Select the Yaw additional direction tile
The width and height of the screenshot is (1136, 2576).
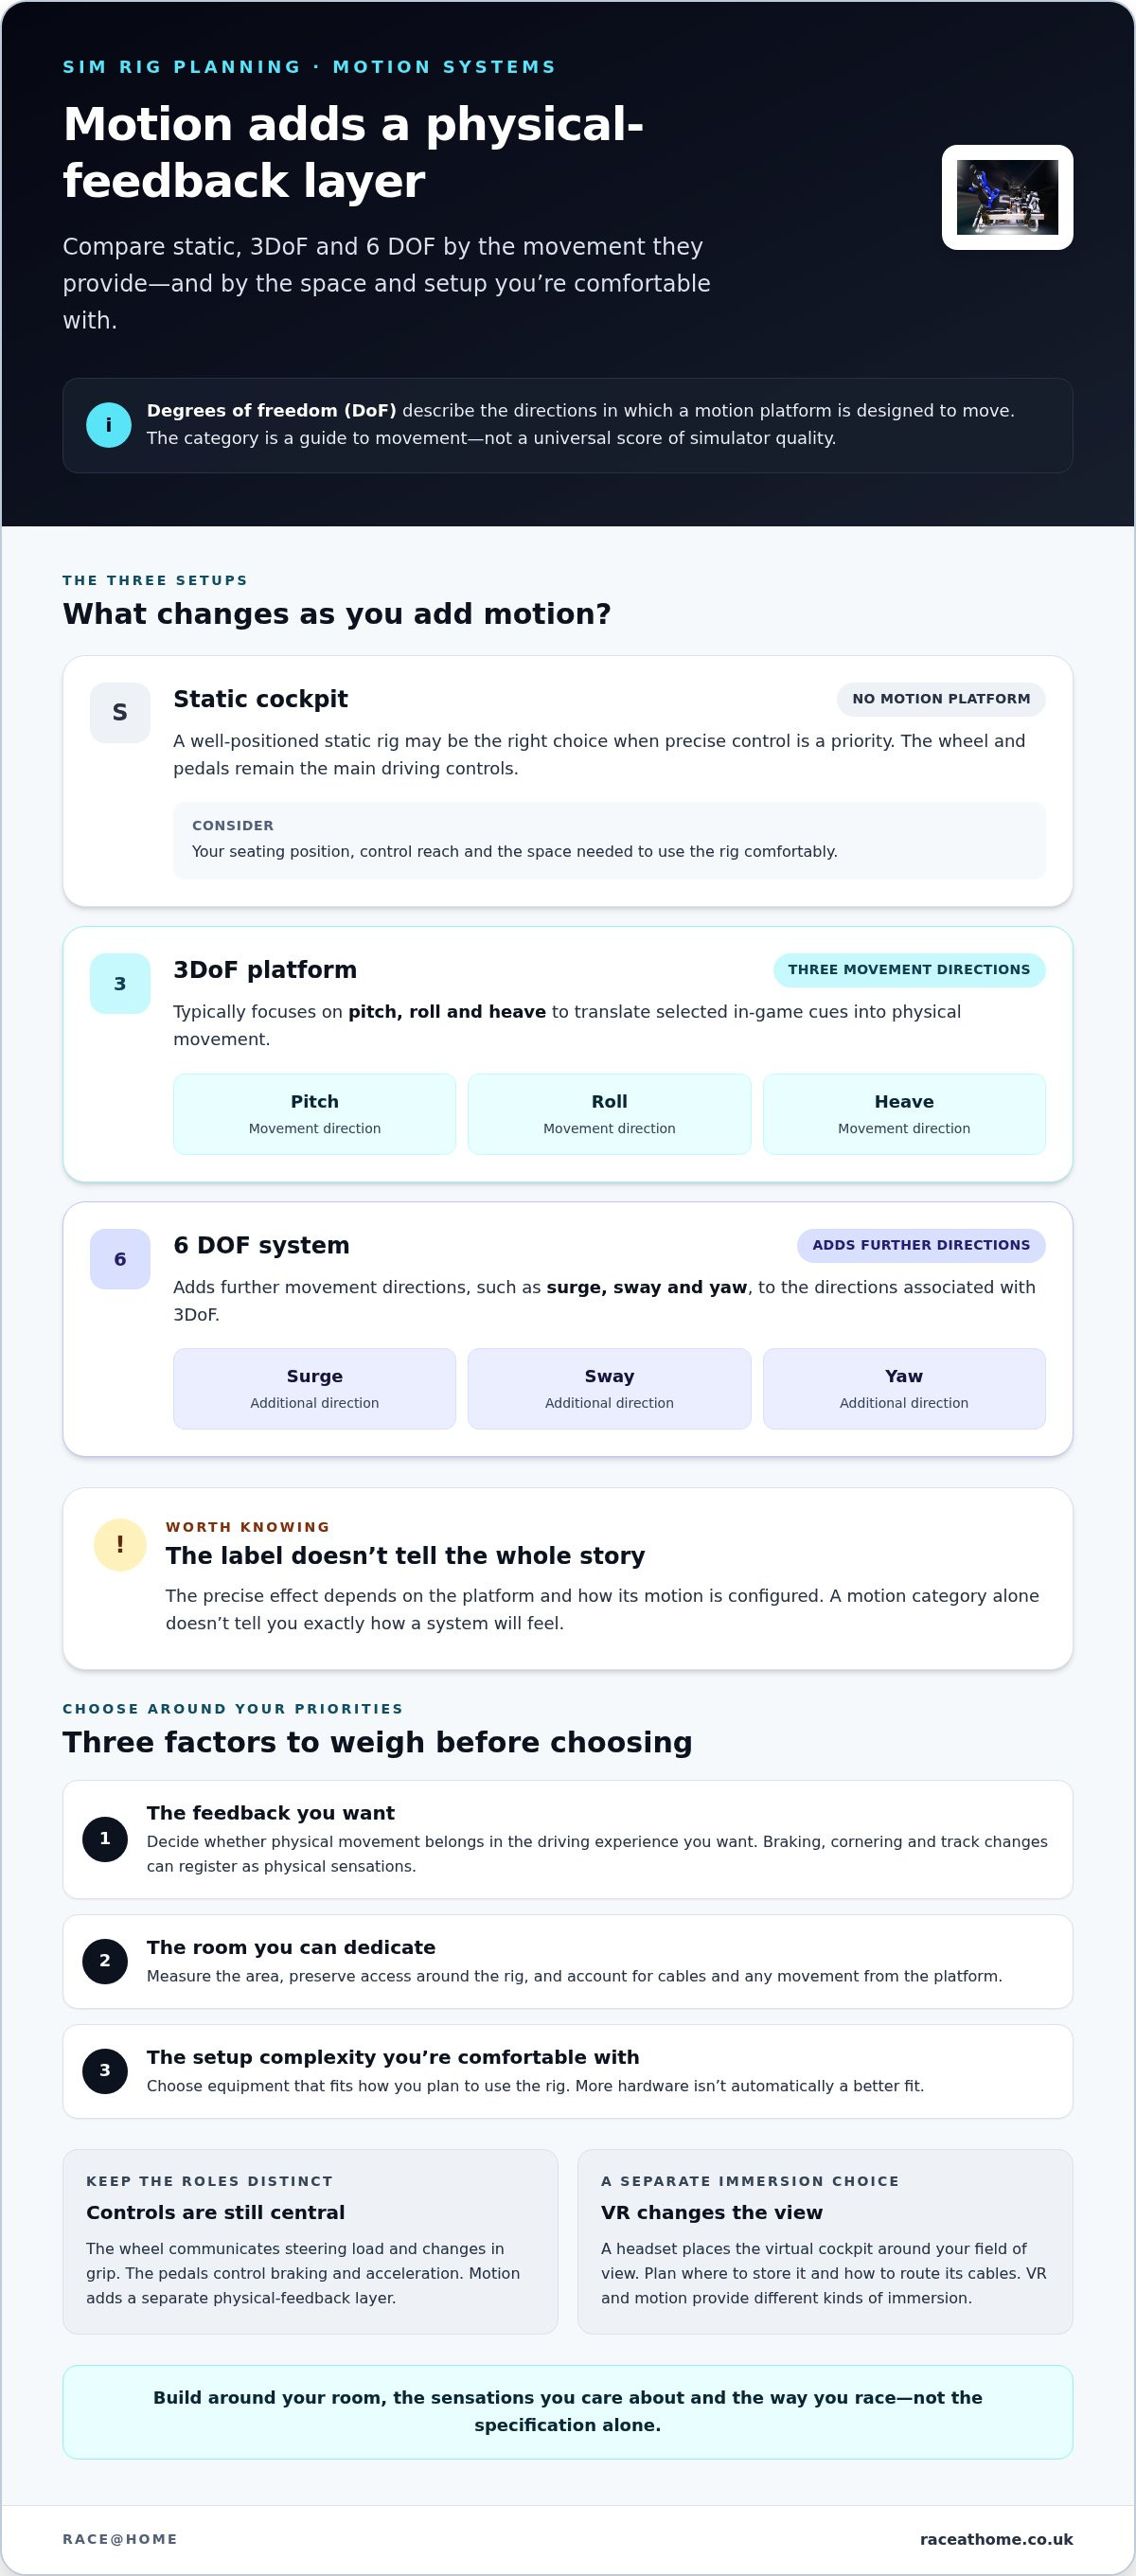coord(904,1389)
